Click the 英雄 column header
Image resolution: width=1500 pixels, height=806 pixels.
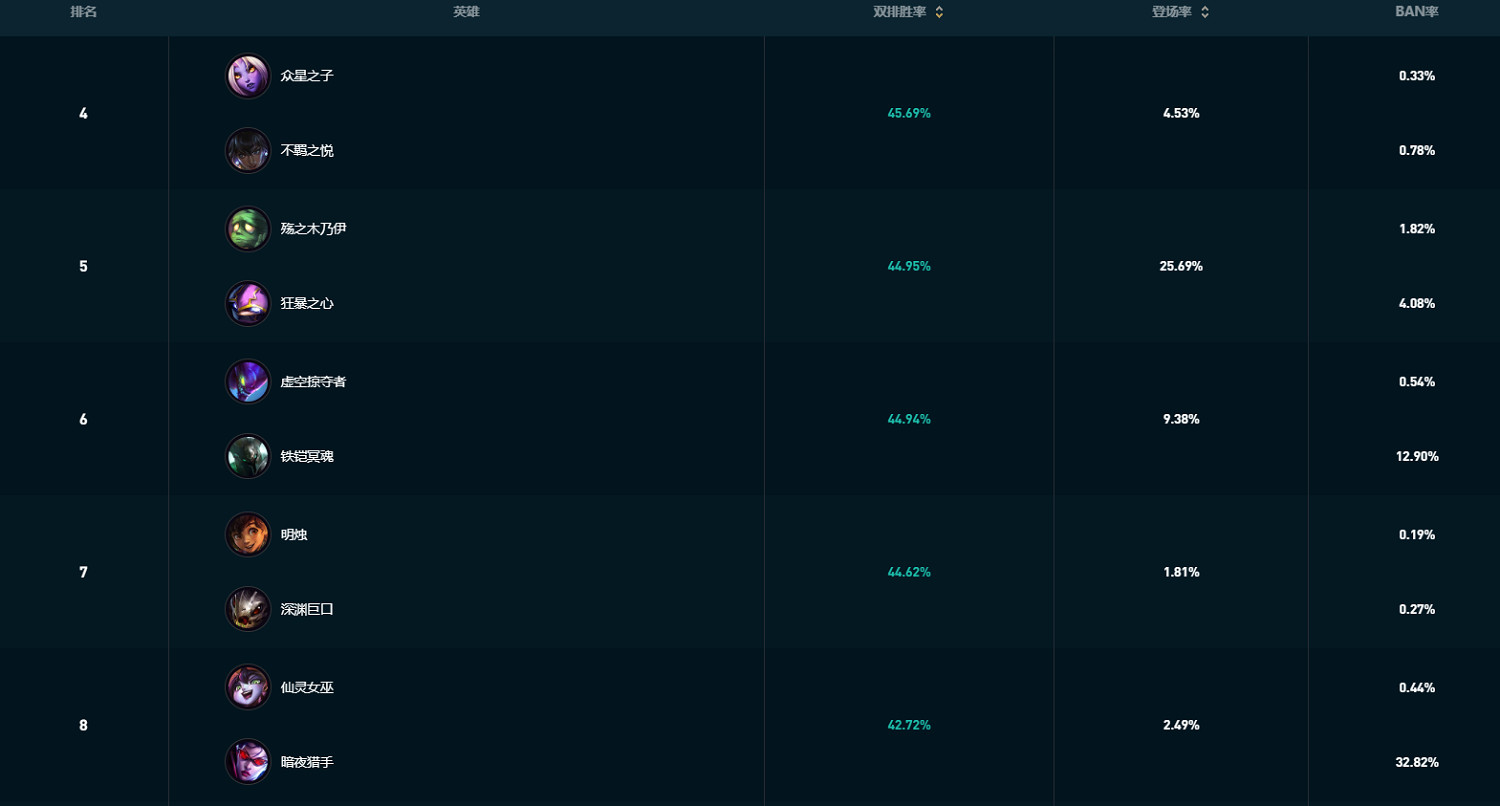pos(466,13)
